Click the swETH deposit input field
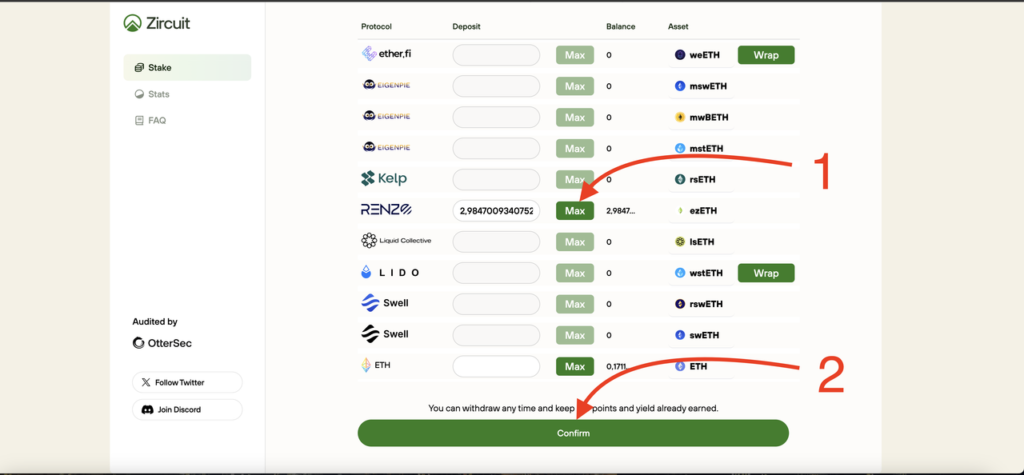 click(x=496, y=335)
